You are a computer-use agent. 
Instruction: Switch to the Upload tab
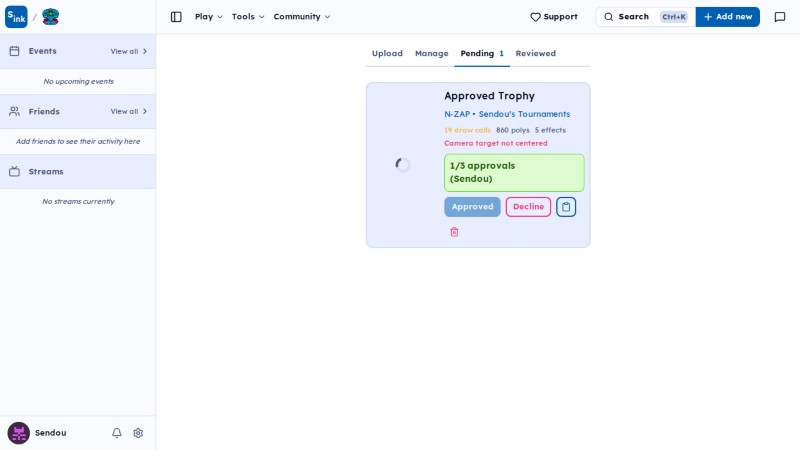[x=387, y=54]
